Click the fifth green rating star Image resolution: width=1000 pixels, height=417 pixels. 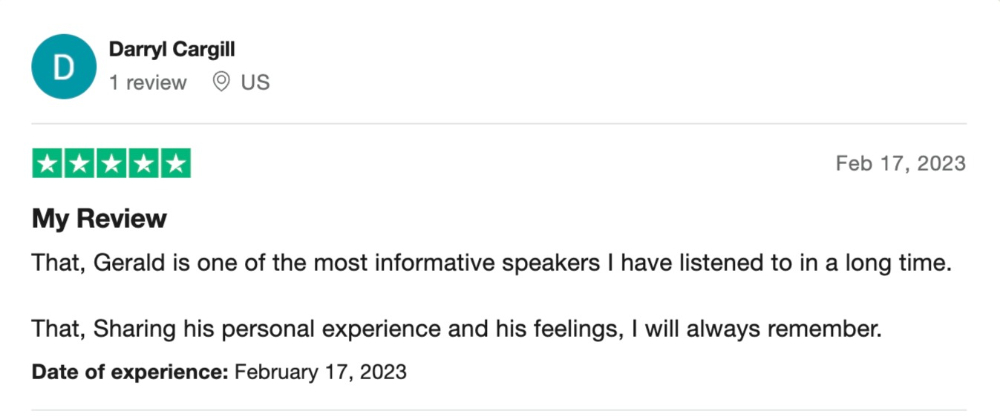click(175, 164)
